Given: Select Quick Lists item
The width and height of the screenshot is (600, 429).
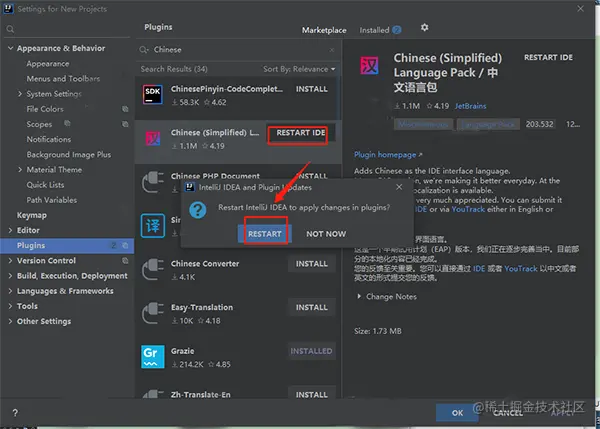Looking at the screenshot, I should pos(45,185).
